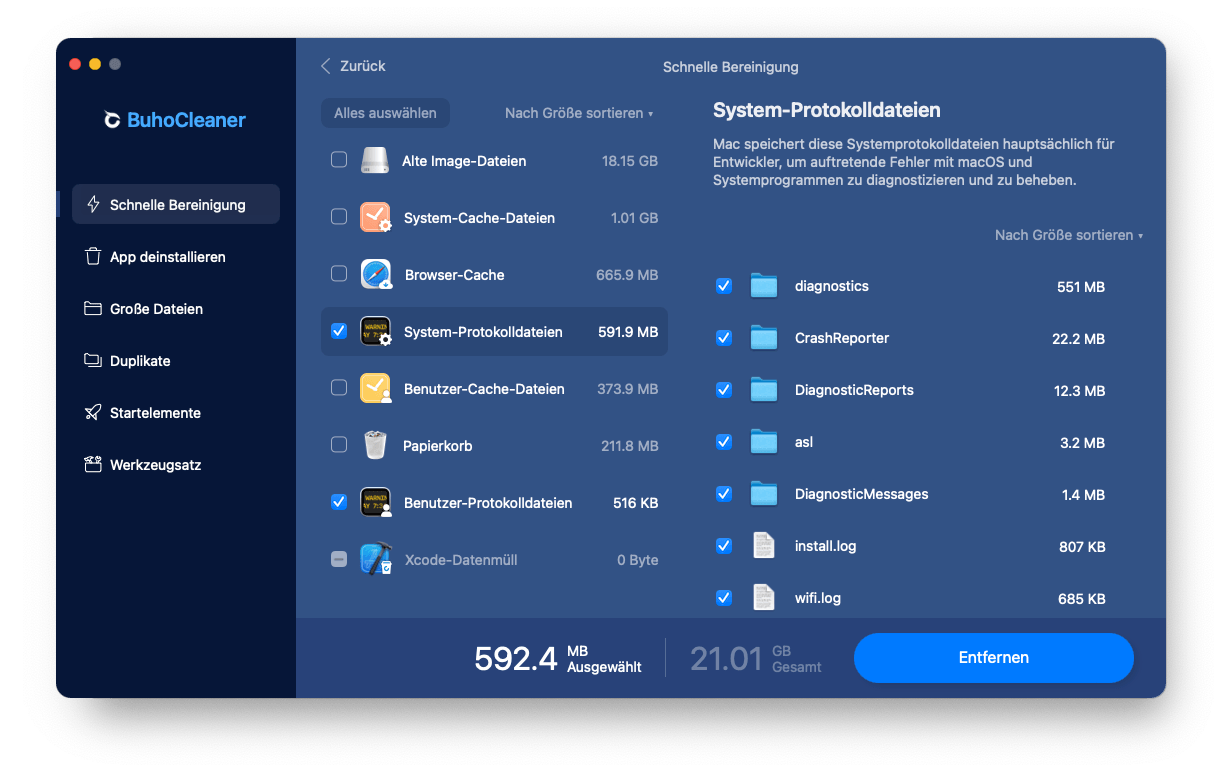Screen dimensions: 1222x772
Task: Click the Papierkorb trash can icon
Action: (375, 445)
